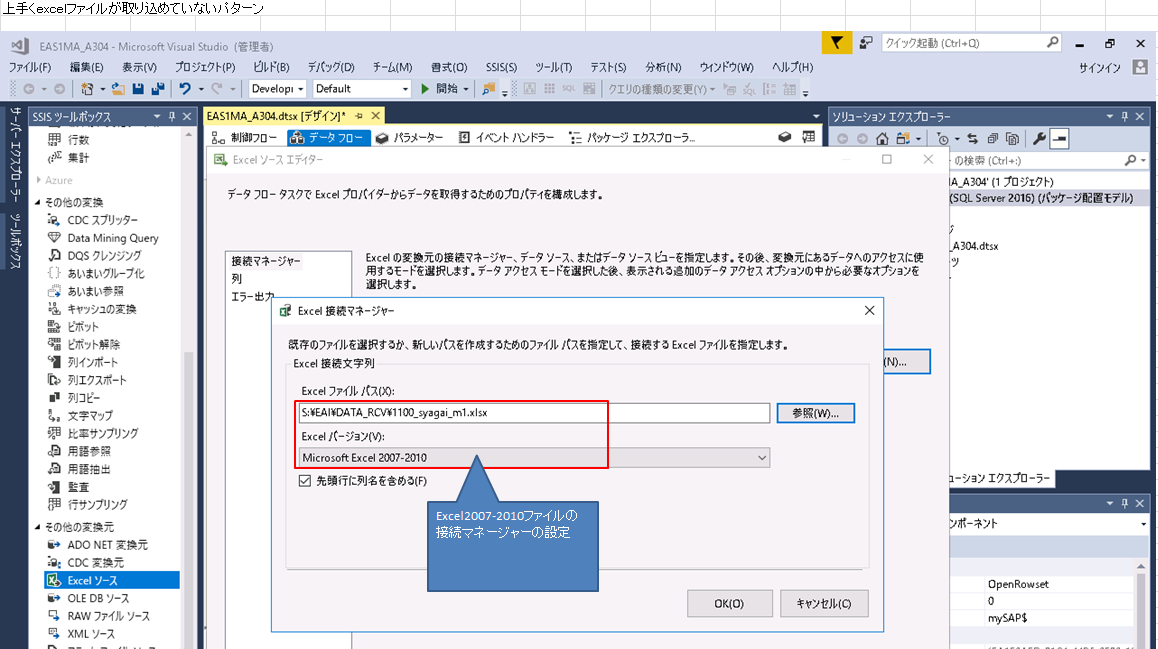Viewport: 1158px width, 649px height.
Task: Switch to パラメーター tab
Action: 410,138
